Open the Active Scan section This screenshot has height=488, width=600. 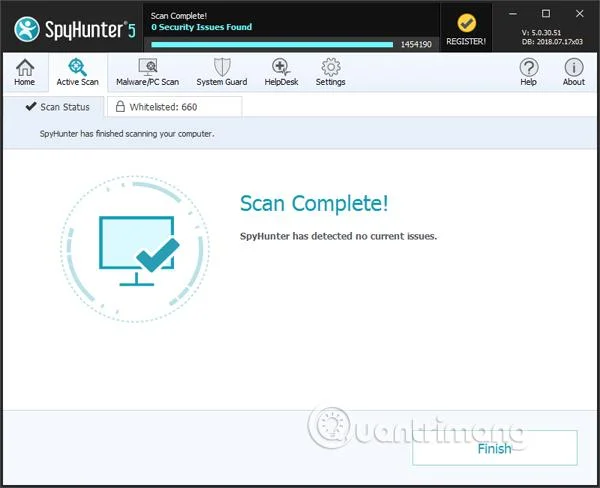point(78,72)
